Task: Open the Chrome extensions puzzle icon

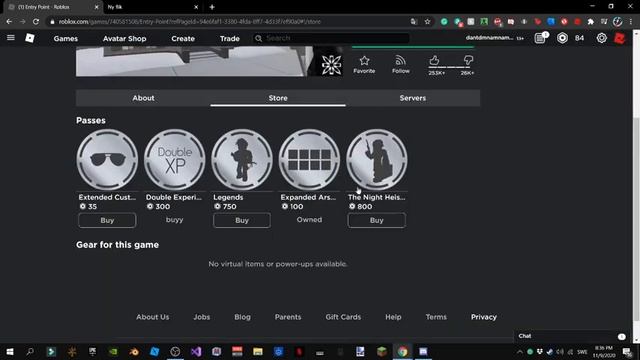Action: (x=590, y=22)
